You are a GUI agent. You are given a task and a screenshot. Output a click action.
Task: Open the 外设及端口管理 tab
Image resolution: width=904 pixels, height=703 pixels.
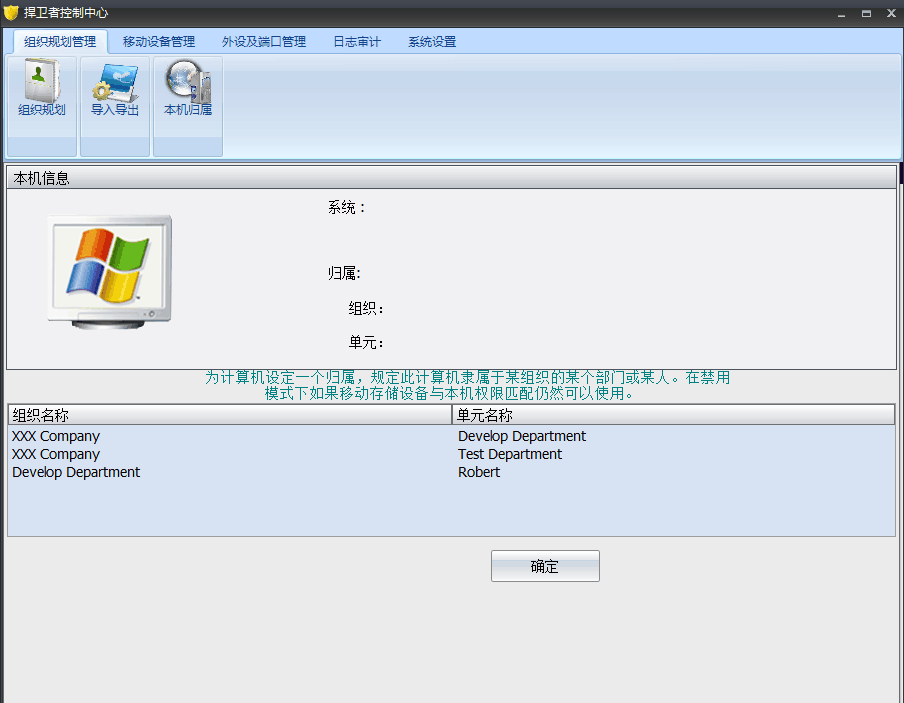tap(263, 42)
